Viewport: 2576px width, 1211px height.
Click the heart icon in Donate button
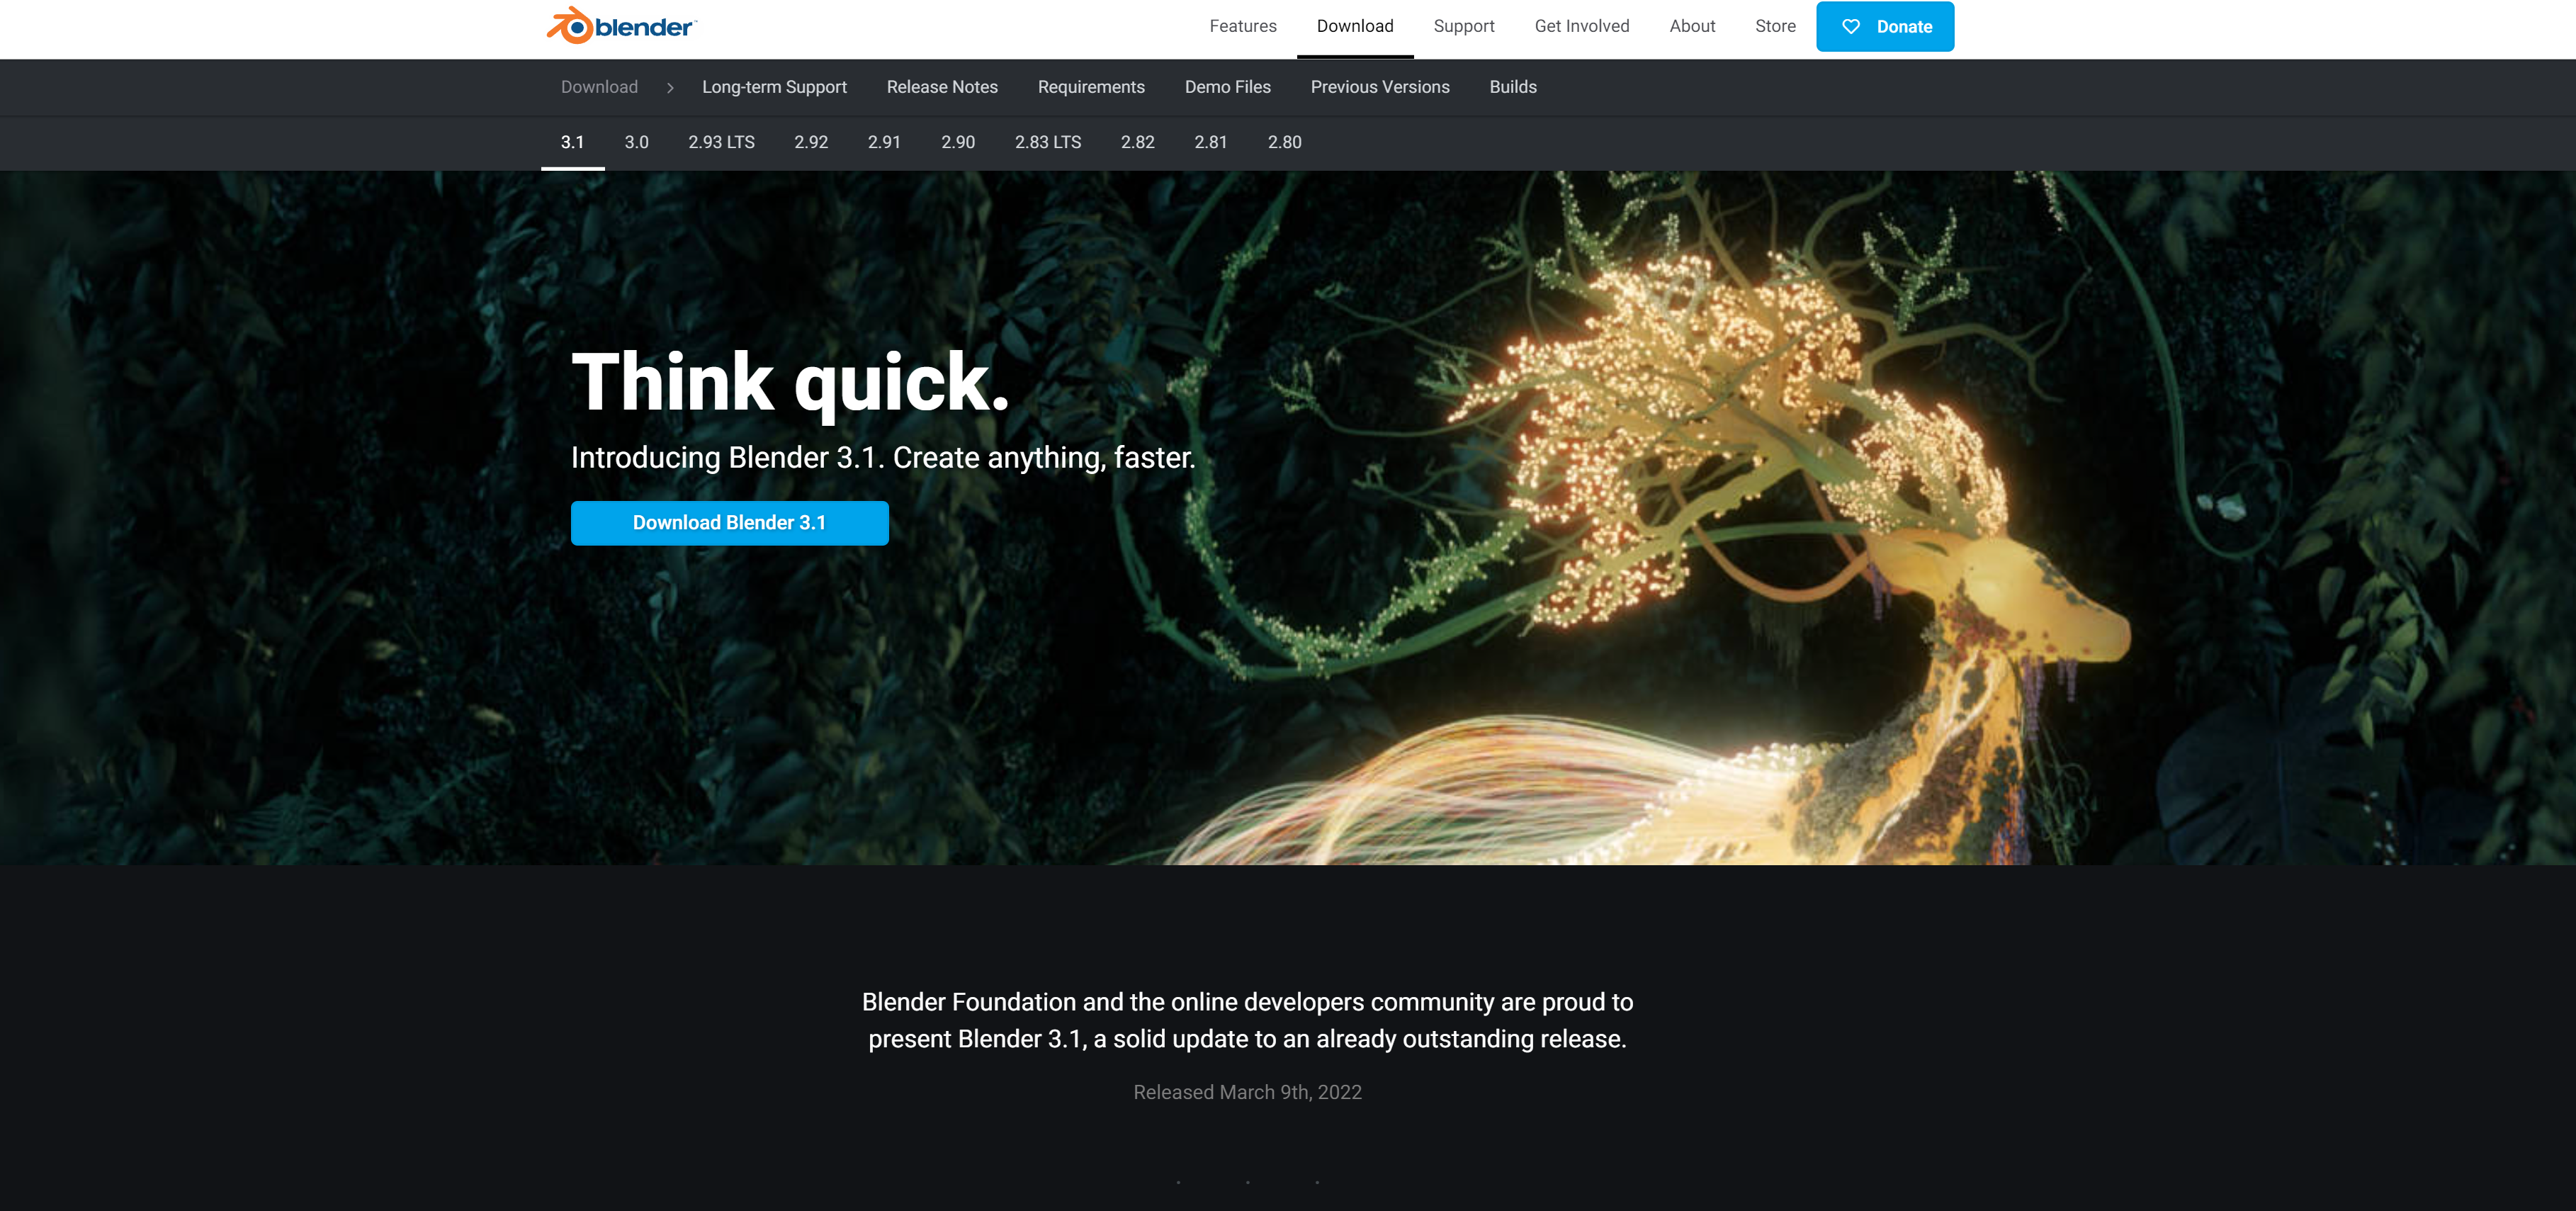pos(1850,27)
